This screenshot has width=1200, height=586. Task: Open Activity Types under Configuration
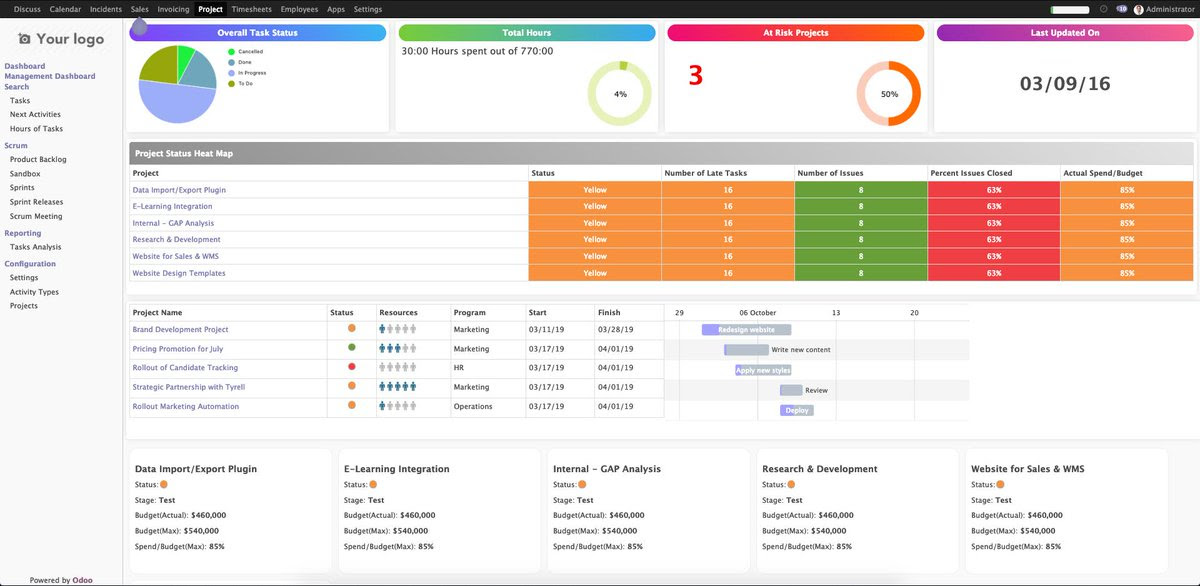(x=34, y=292)
